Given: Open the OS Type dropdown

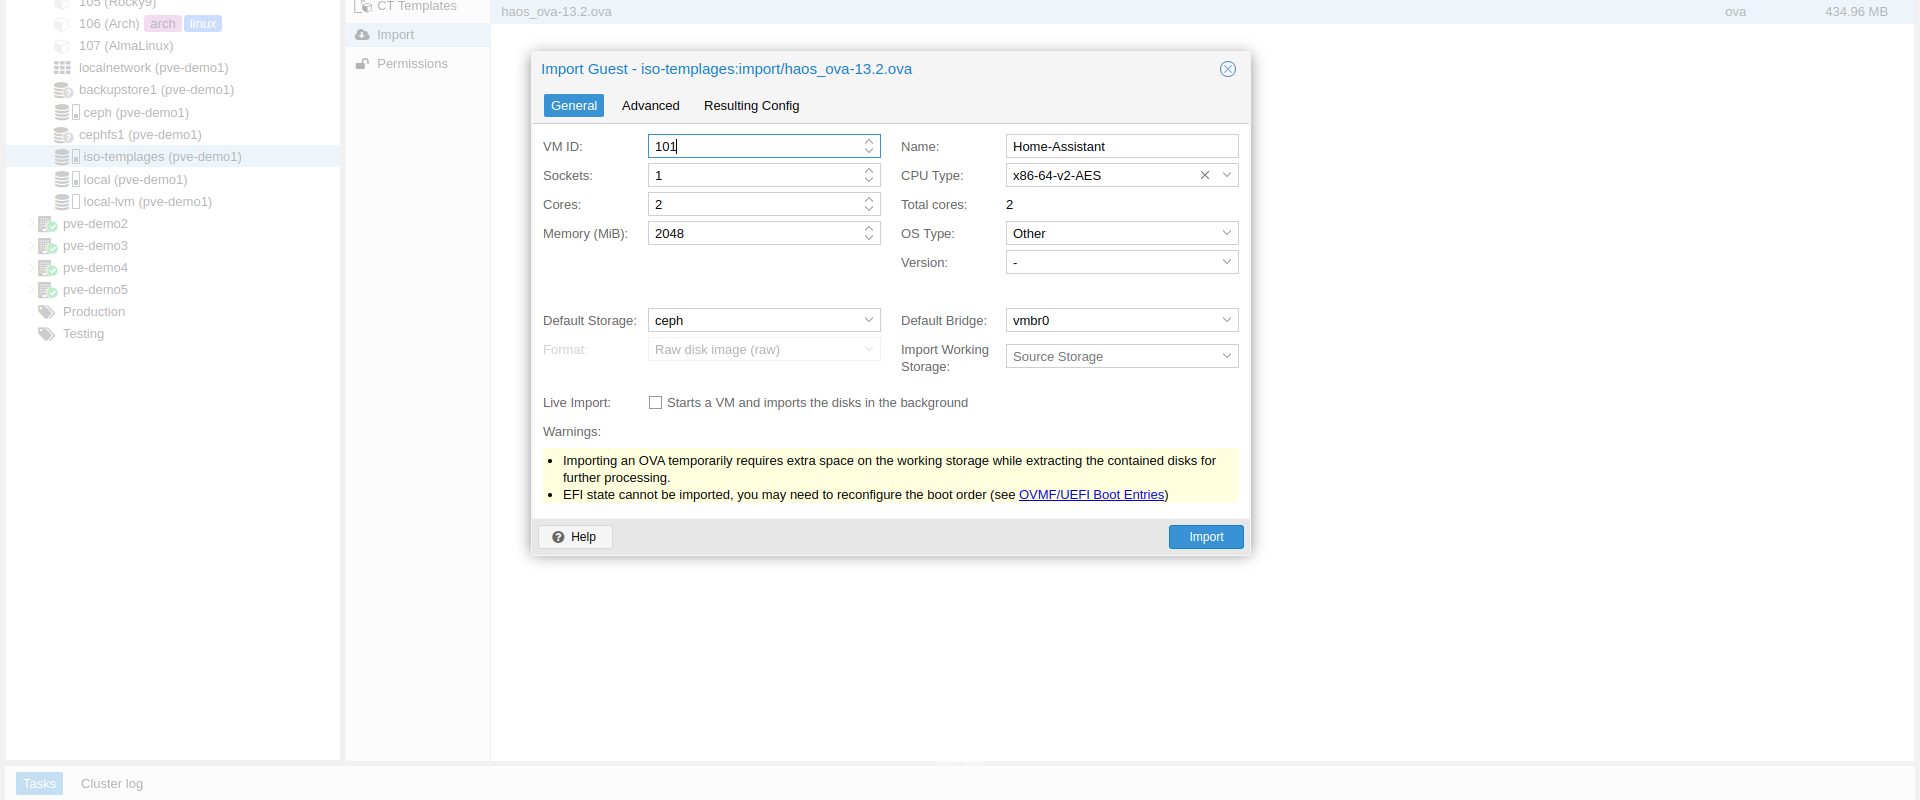Looking at the screenshot, I should [1227, 233].
